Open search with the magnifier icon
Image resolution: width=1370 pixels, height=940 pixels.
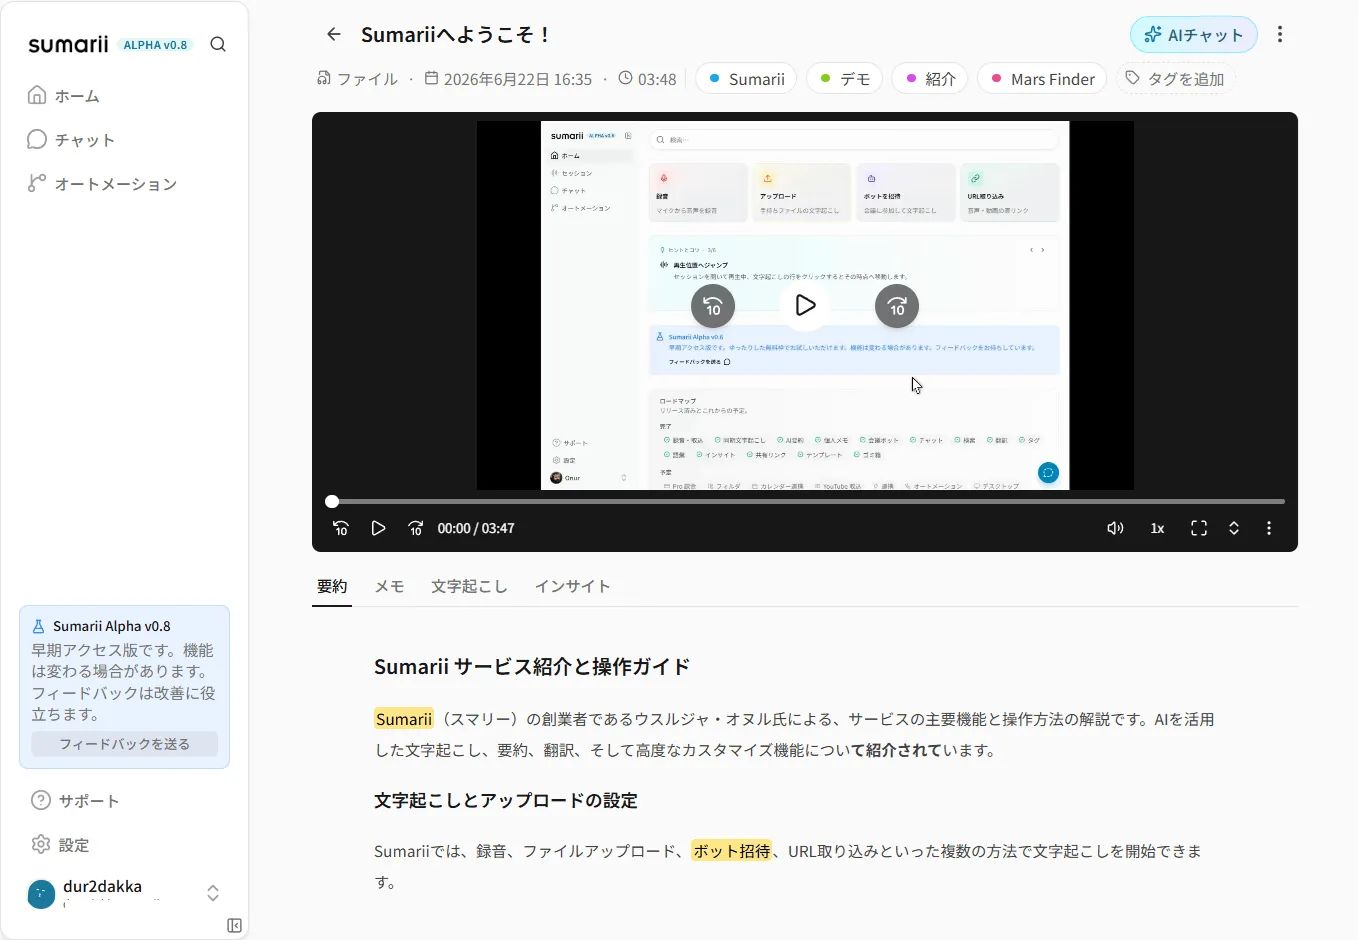click(x=218, y=44)
